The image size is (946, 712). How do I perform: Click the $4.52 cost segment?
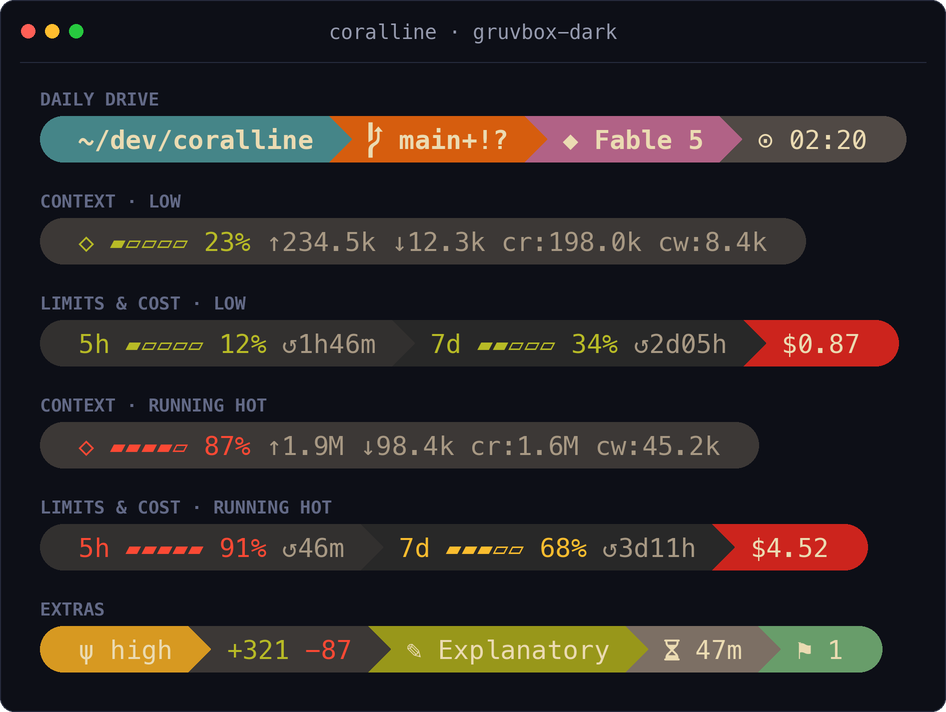point(789,548)
